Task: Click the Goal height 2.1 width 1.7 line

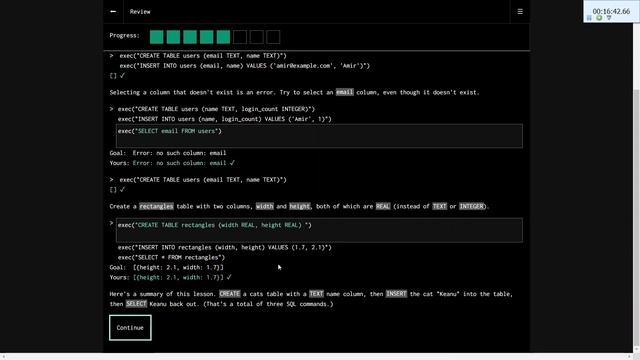Action: (x=167, y=267)
